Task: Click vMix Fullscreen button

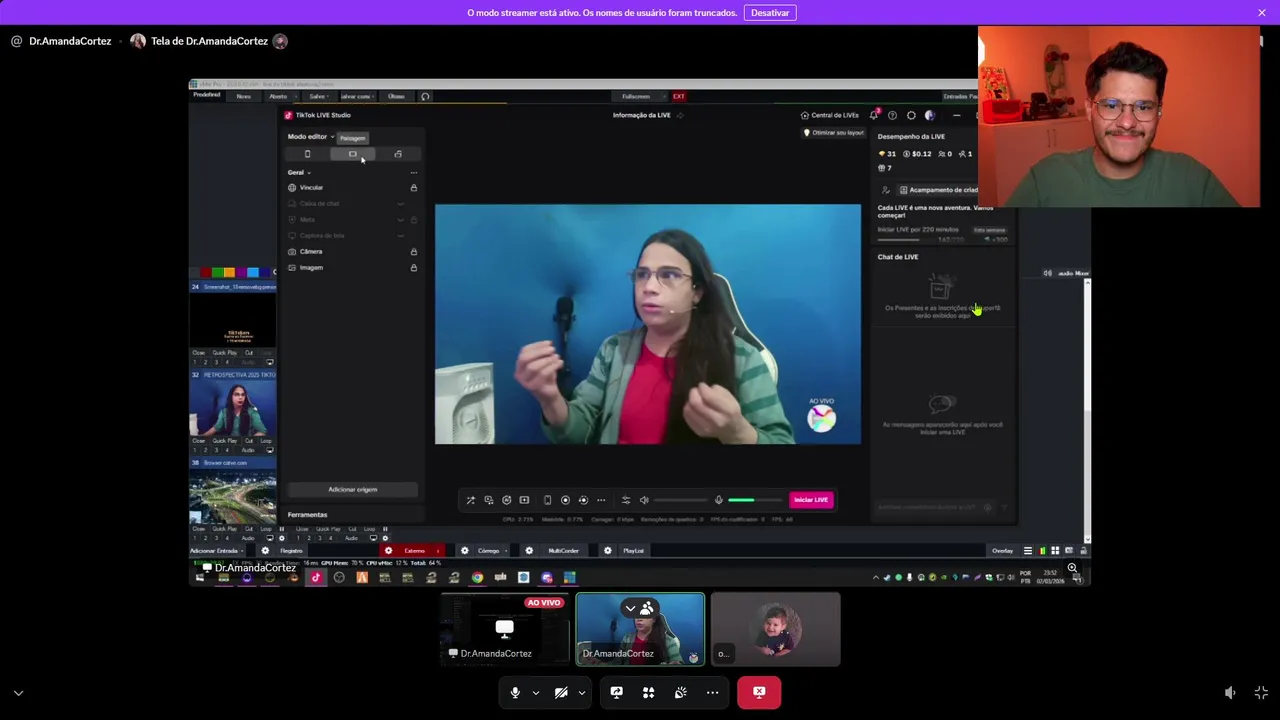Action: (636, 96)
